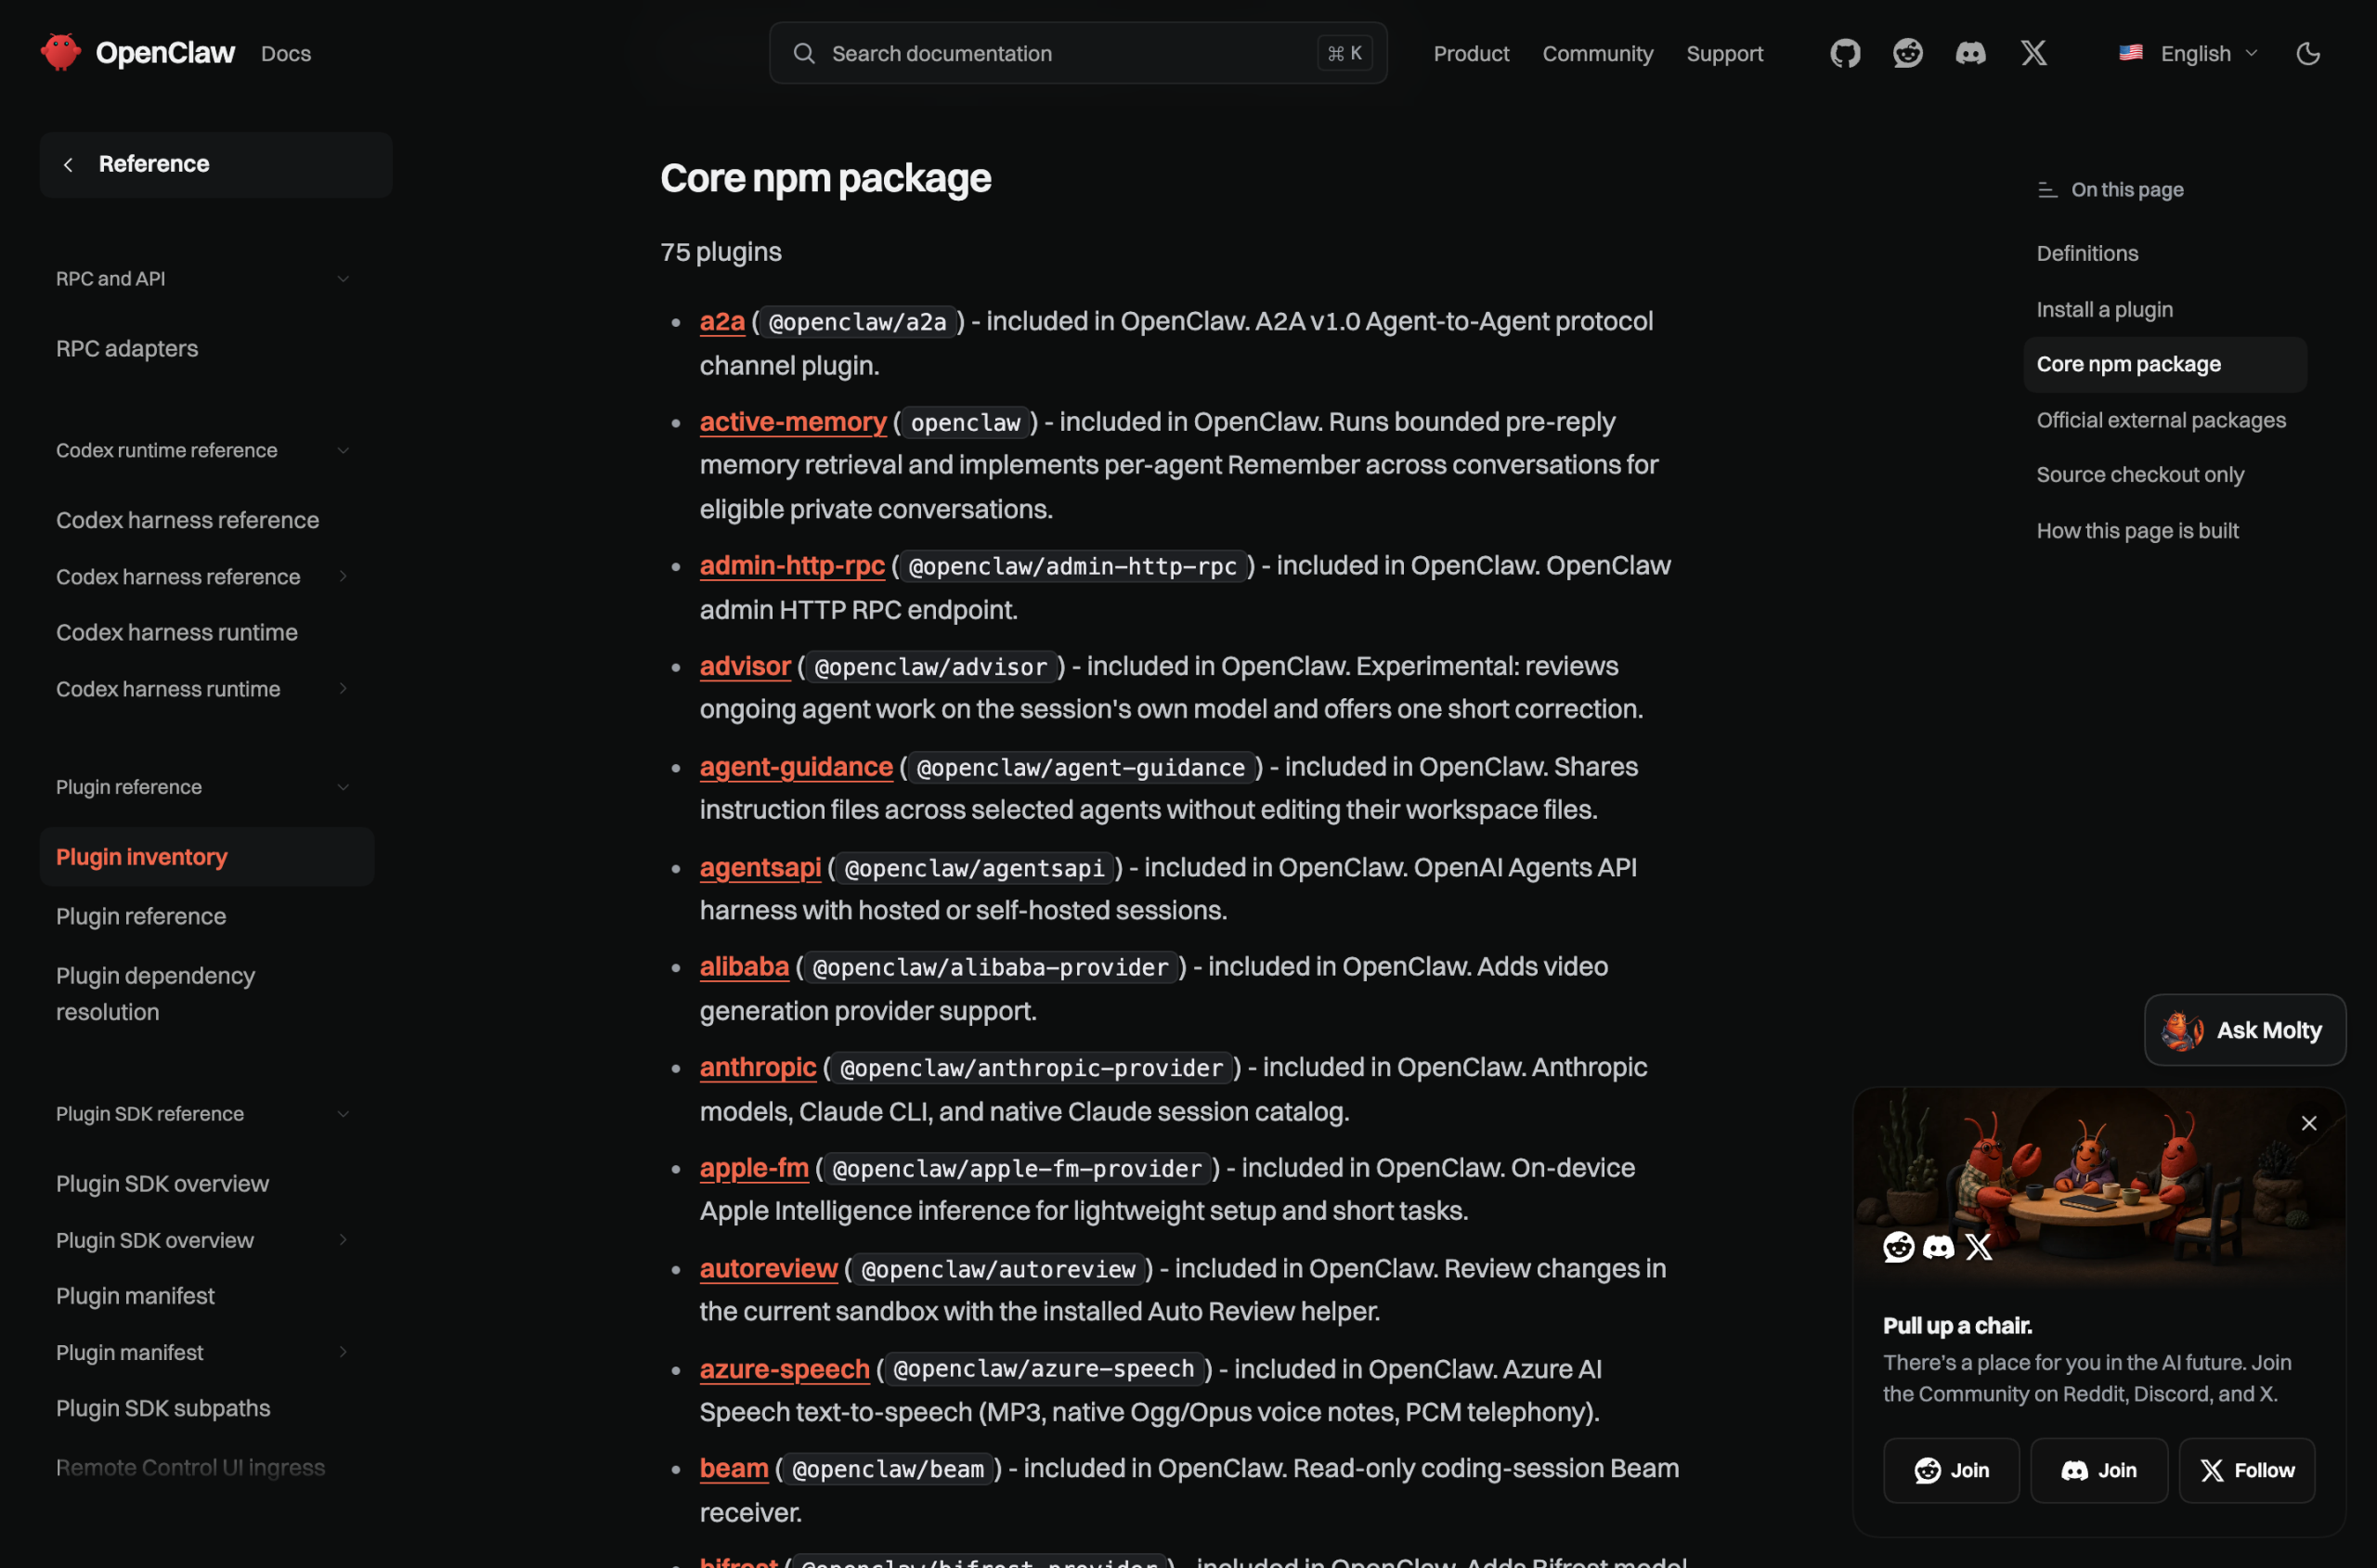Collapse the Plugin SDK reference section

tap(205, 1113)
